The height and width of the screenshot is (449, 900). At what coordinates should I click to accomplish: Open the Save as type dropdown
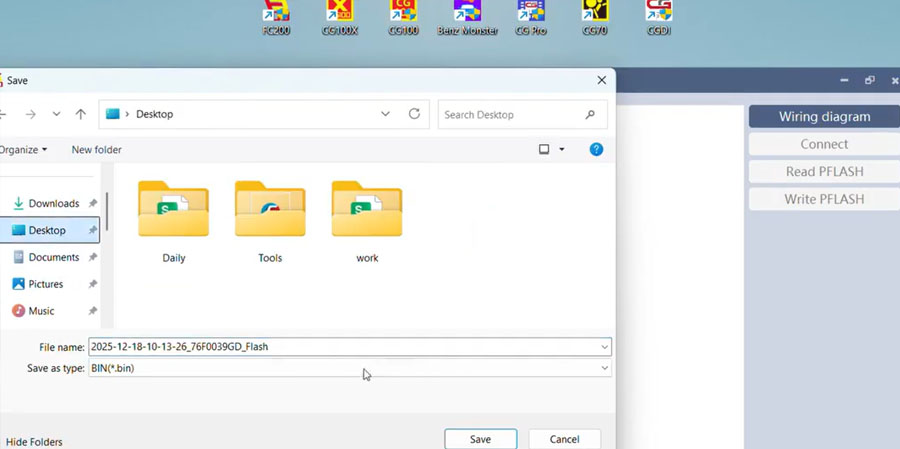tap(604, 369)
